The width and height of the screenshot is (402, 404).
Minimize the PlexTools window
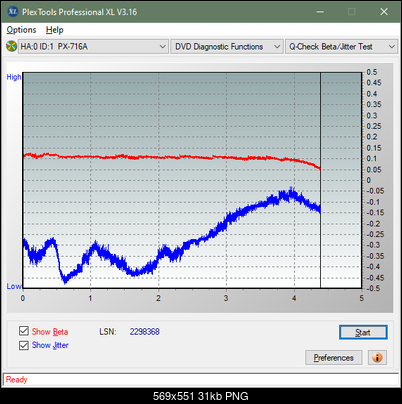[x=320, y=12]
